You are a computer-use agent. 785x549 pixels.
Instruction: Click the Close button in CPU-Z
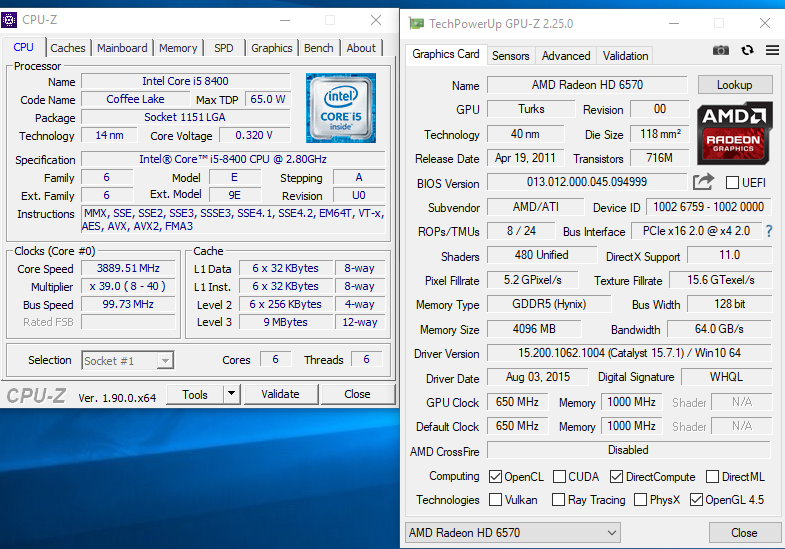[x=357, y=394]
